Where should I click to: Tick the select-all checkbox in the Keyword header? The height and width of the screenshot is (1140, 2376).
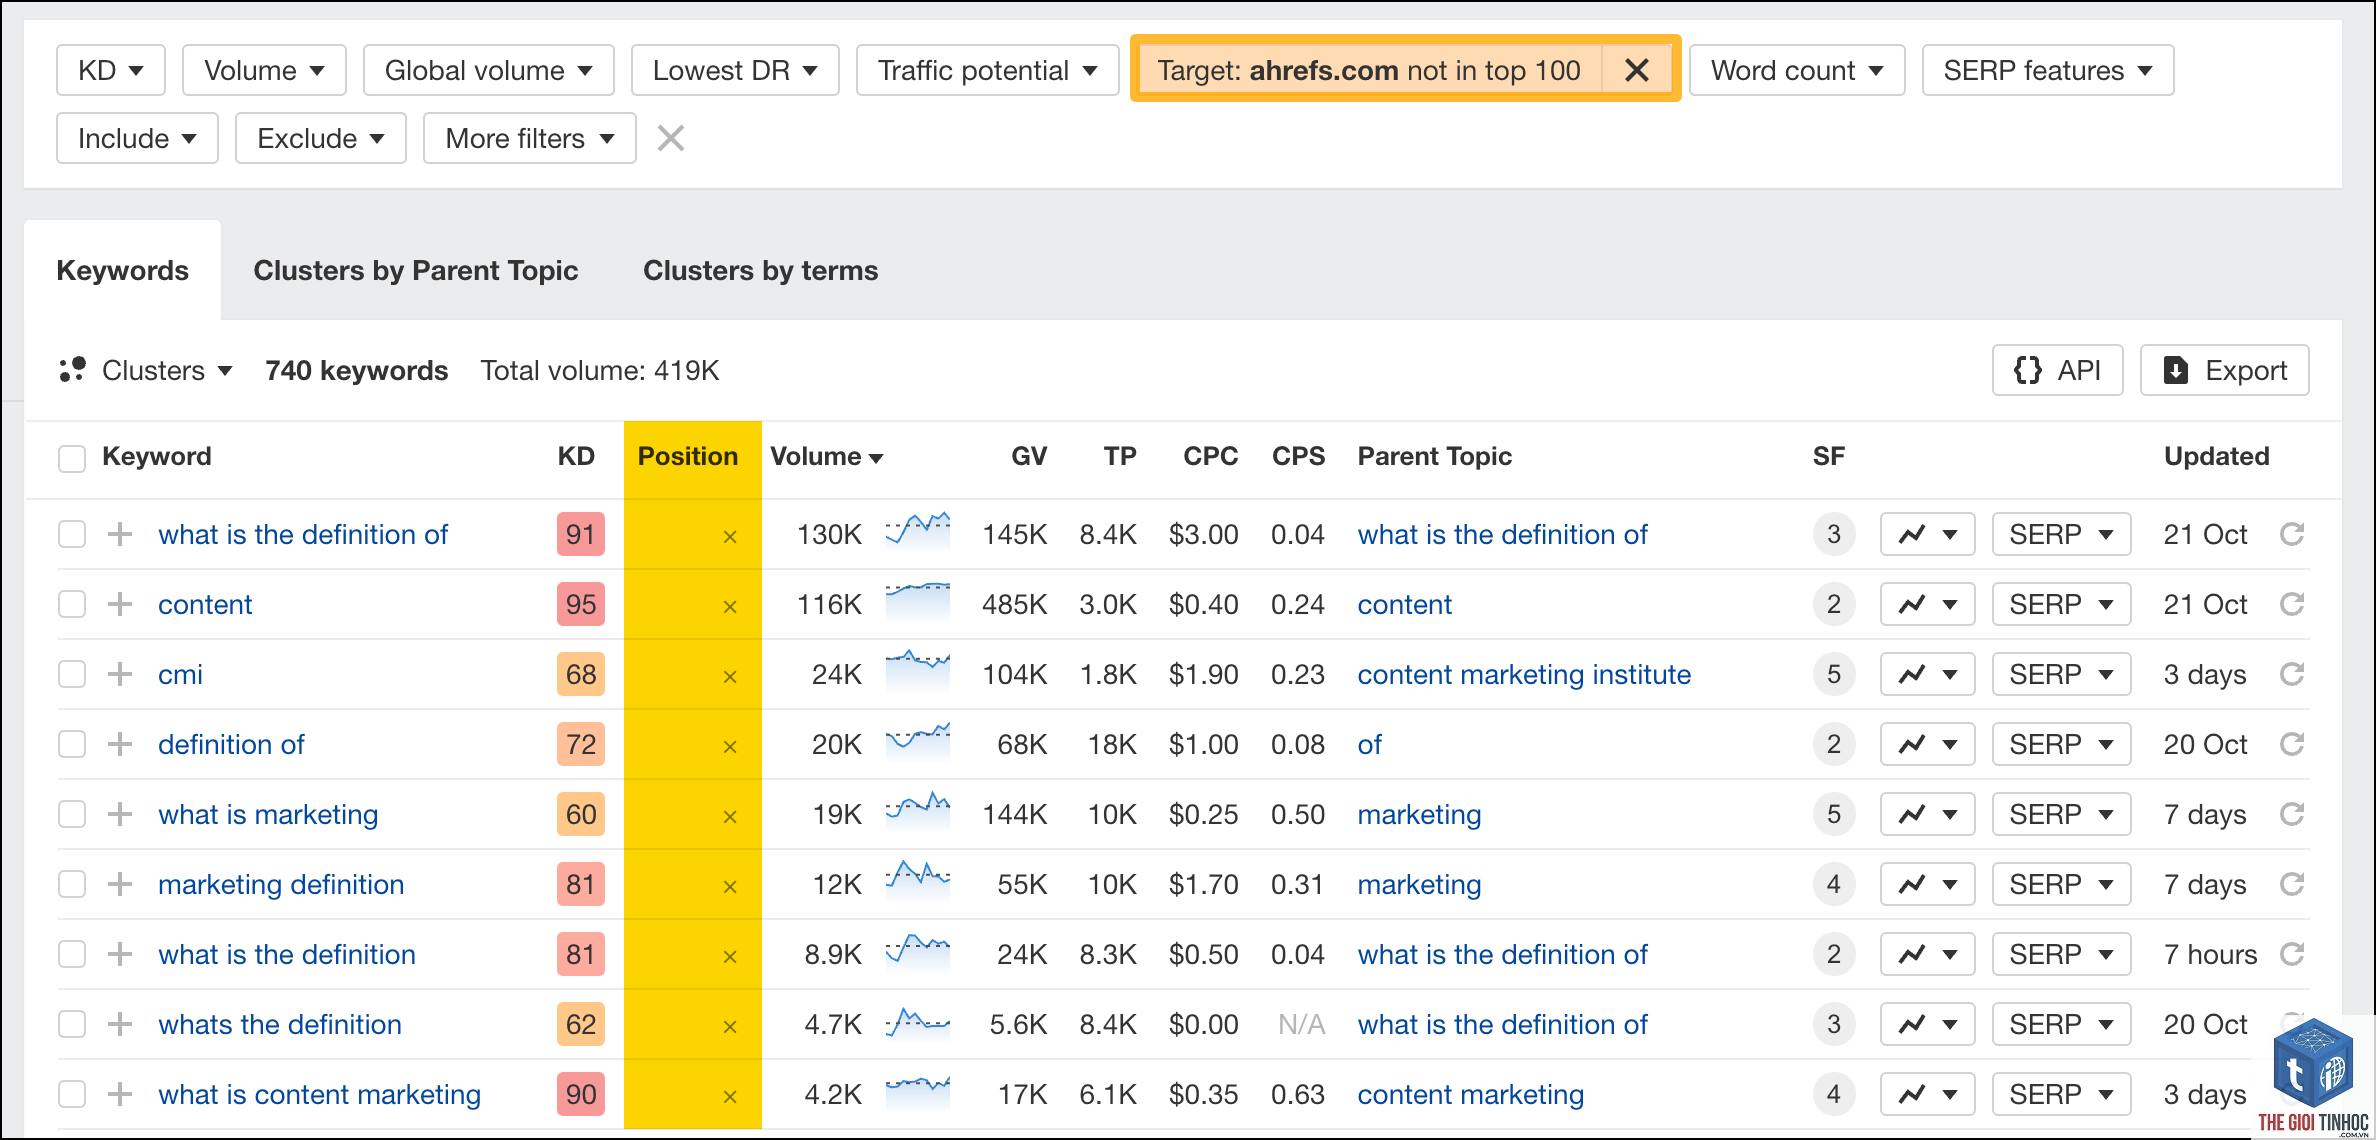tap(72, 458)
